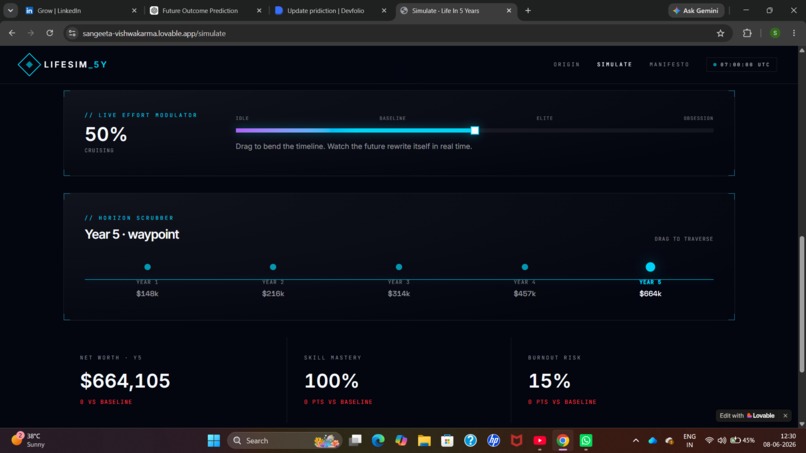Launch Microsoft Edge from taskbar
Screen dimensions: 806x453
(378, 441)
